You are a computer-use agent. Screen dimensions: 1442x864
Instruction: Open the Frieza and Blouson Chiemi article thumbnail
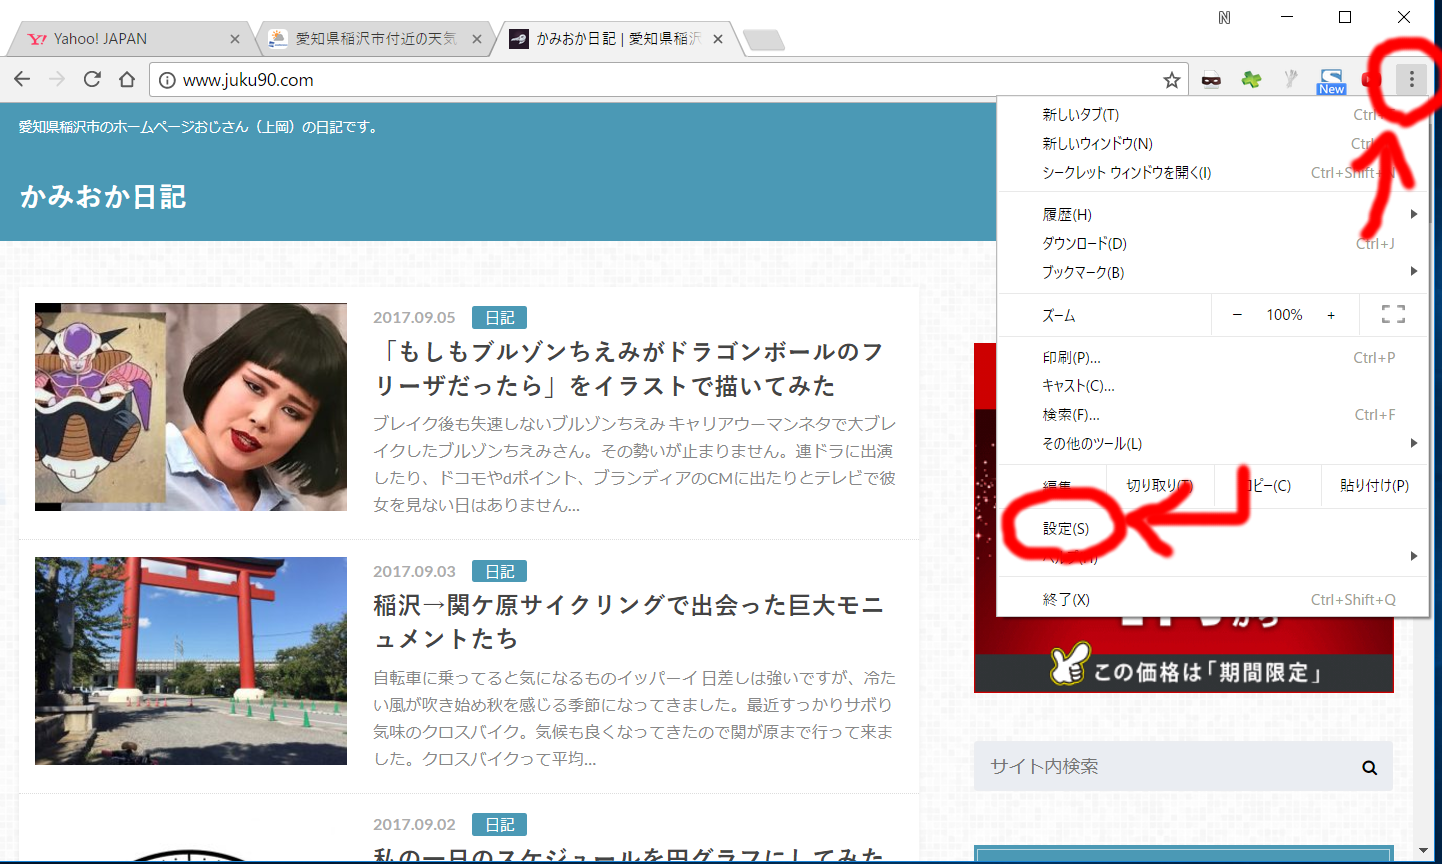pyautogui.click(x=191, y=407)
